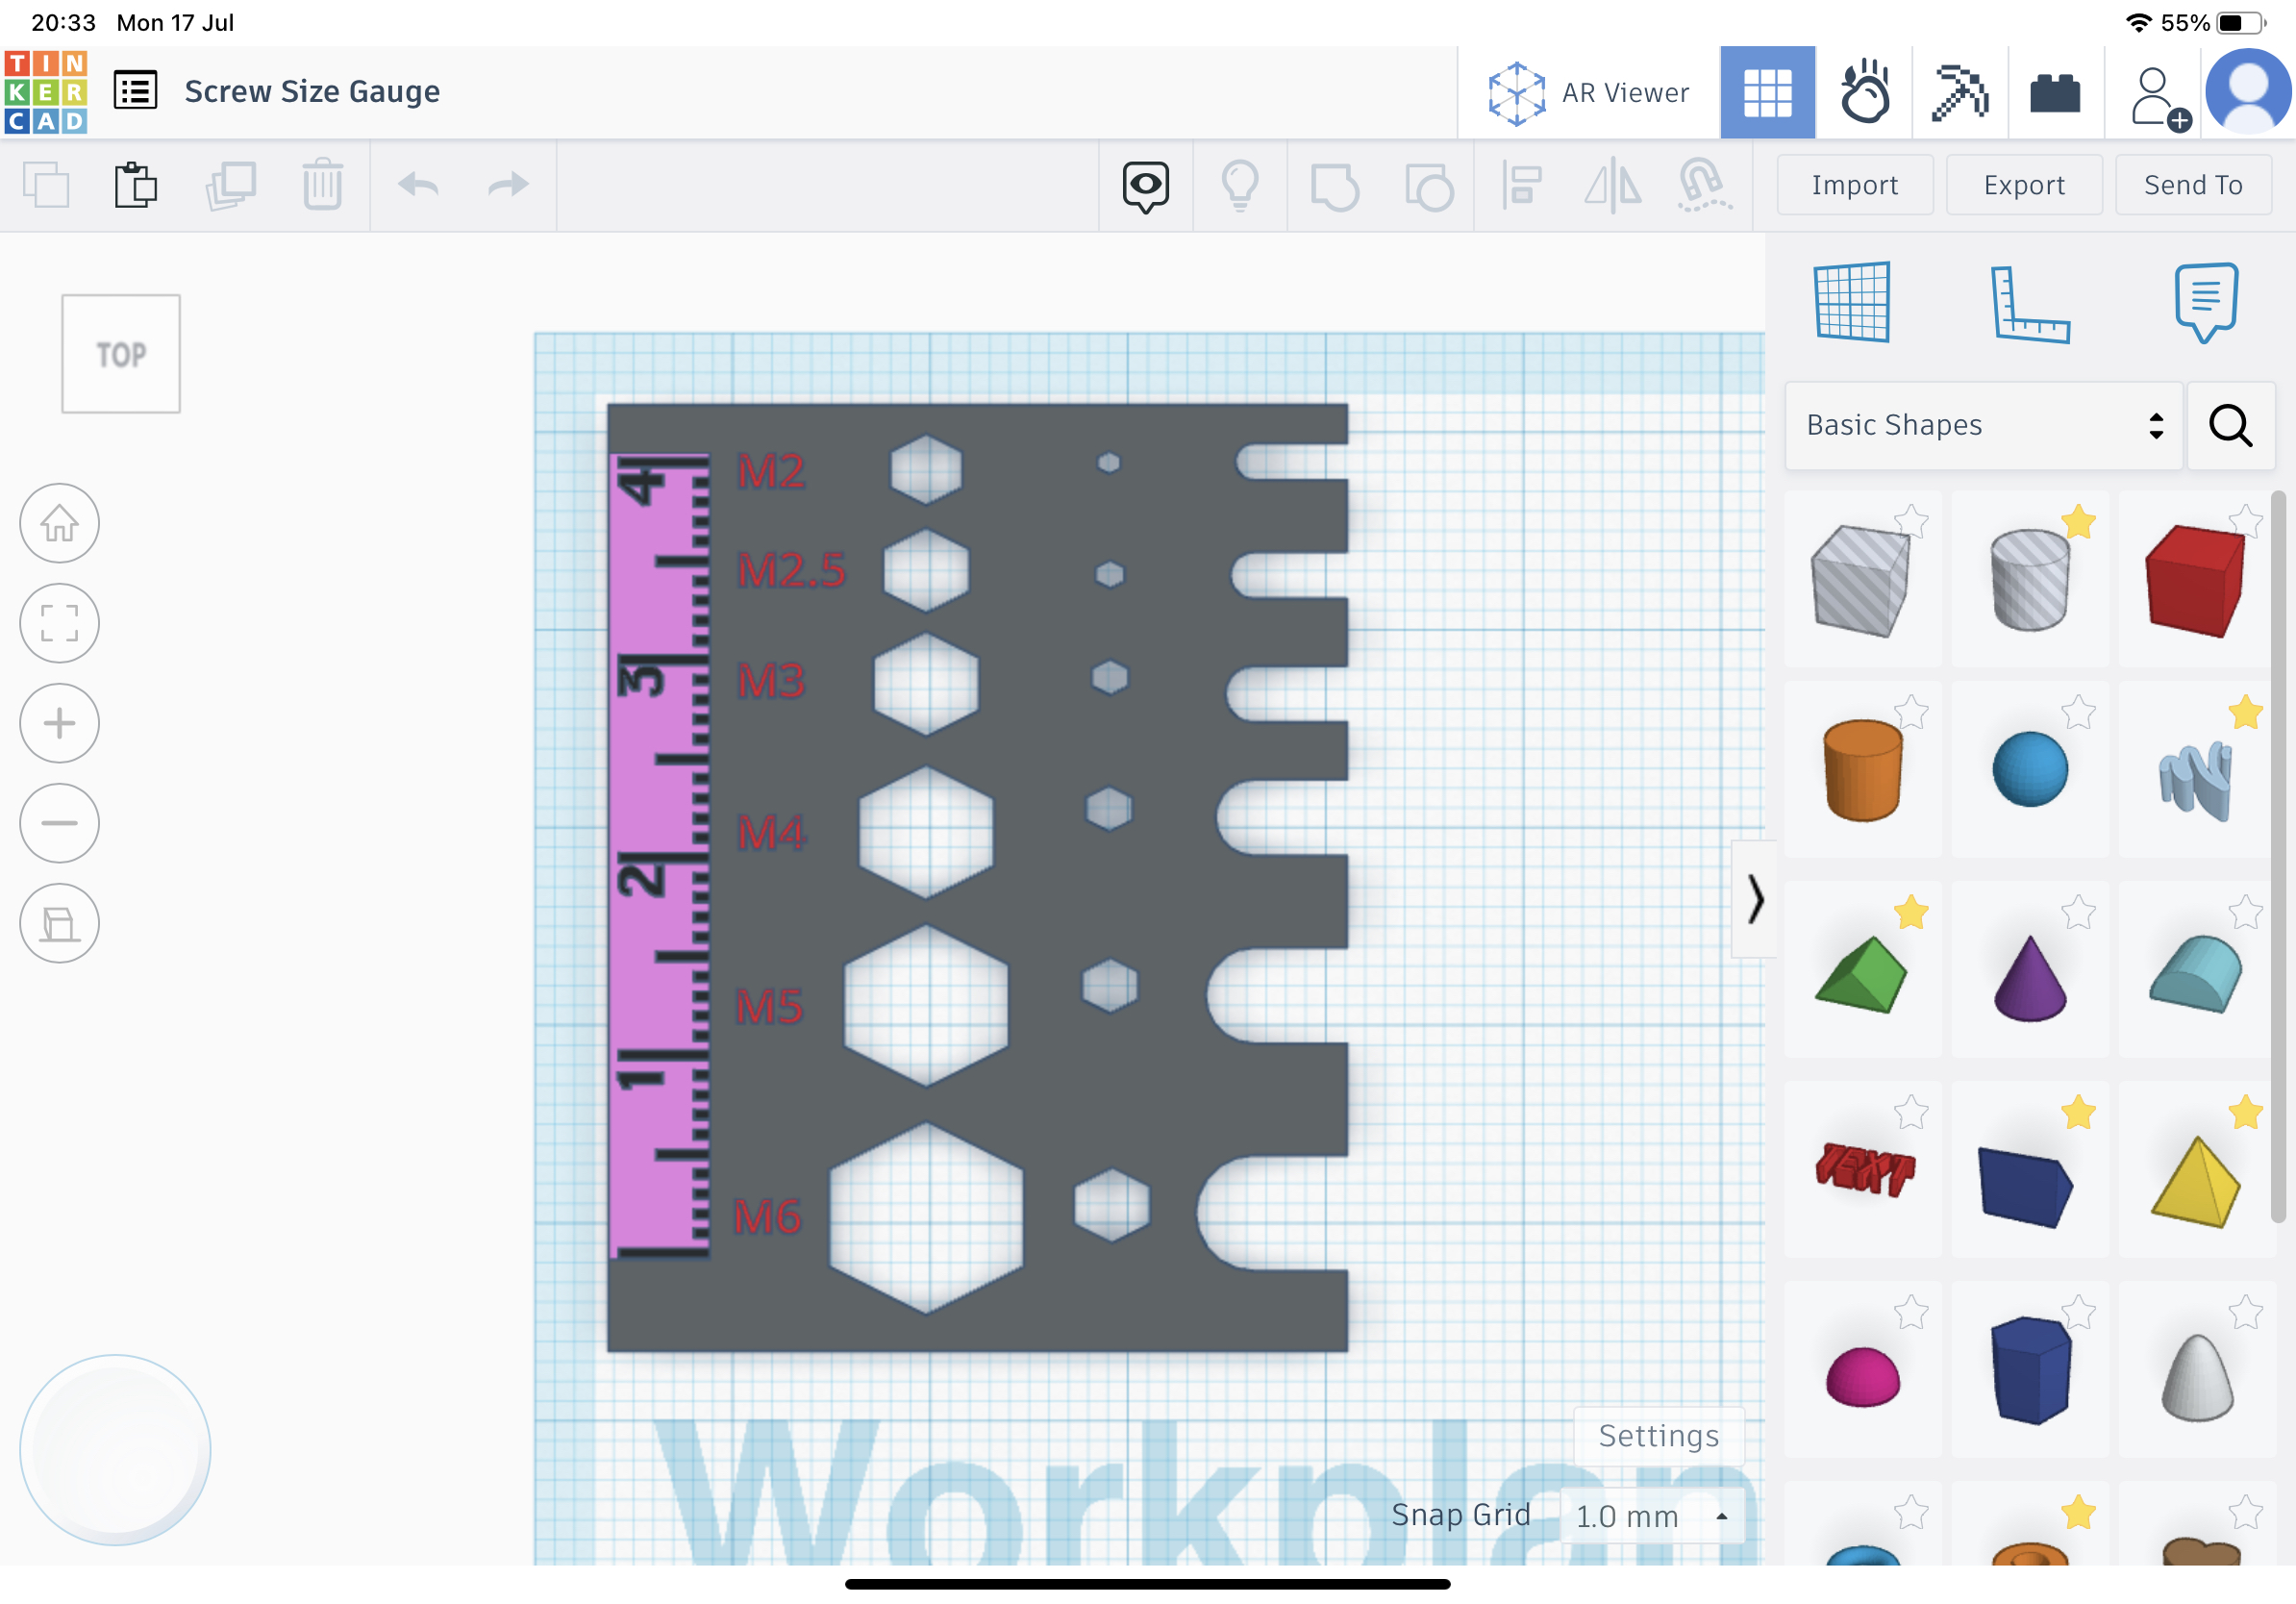Undo the last action
Viewport: 2296px width, 1604px height.
click(418, 185)
